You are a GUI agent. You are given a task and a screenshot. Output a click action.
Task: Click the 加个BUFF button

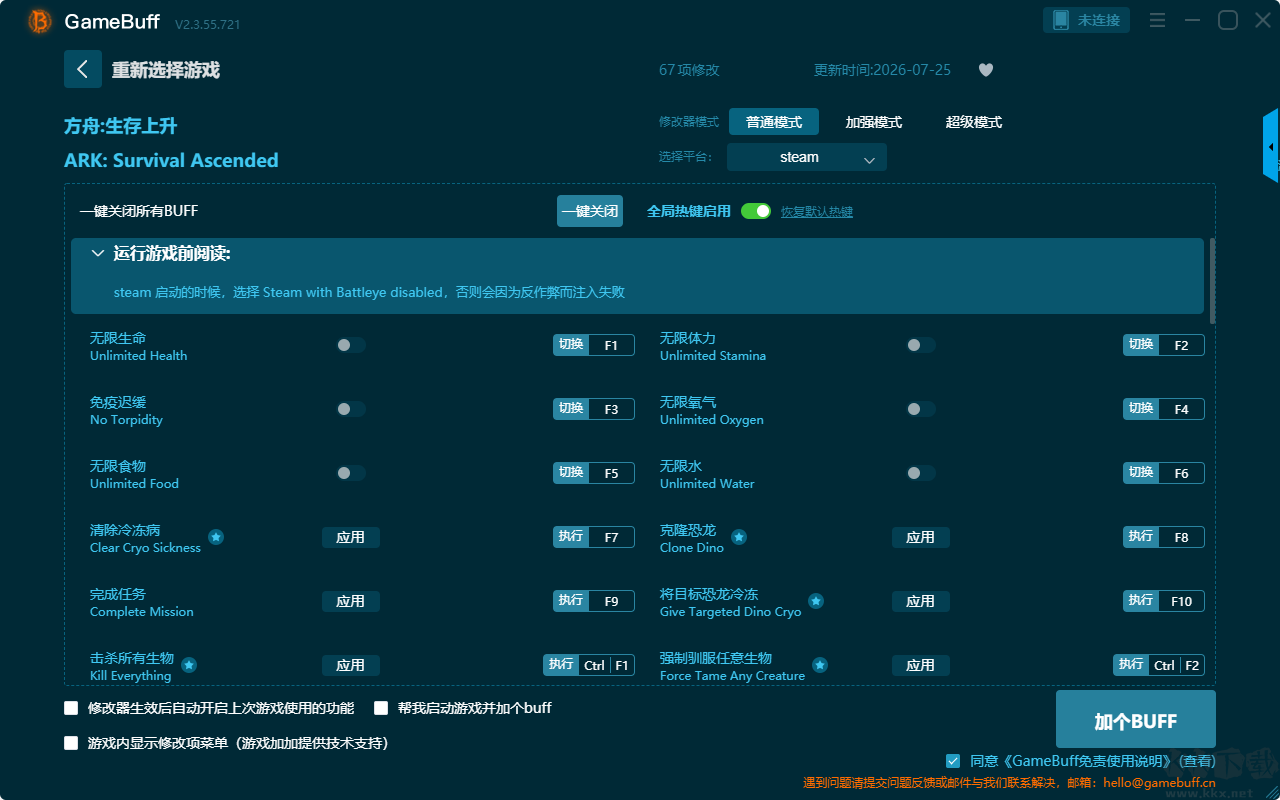click(x=1136, y=719)
